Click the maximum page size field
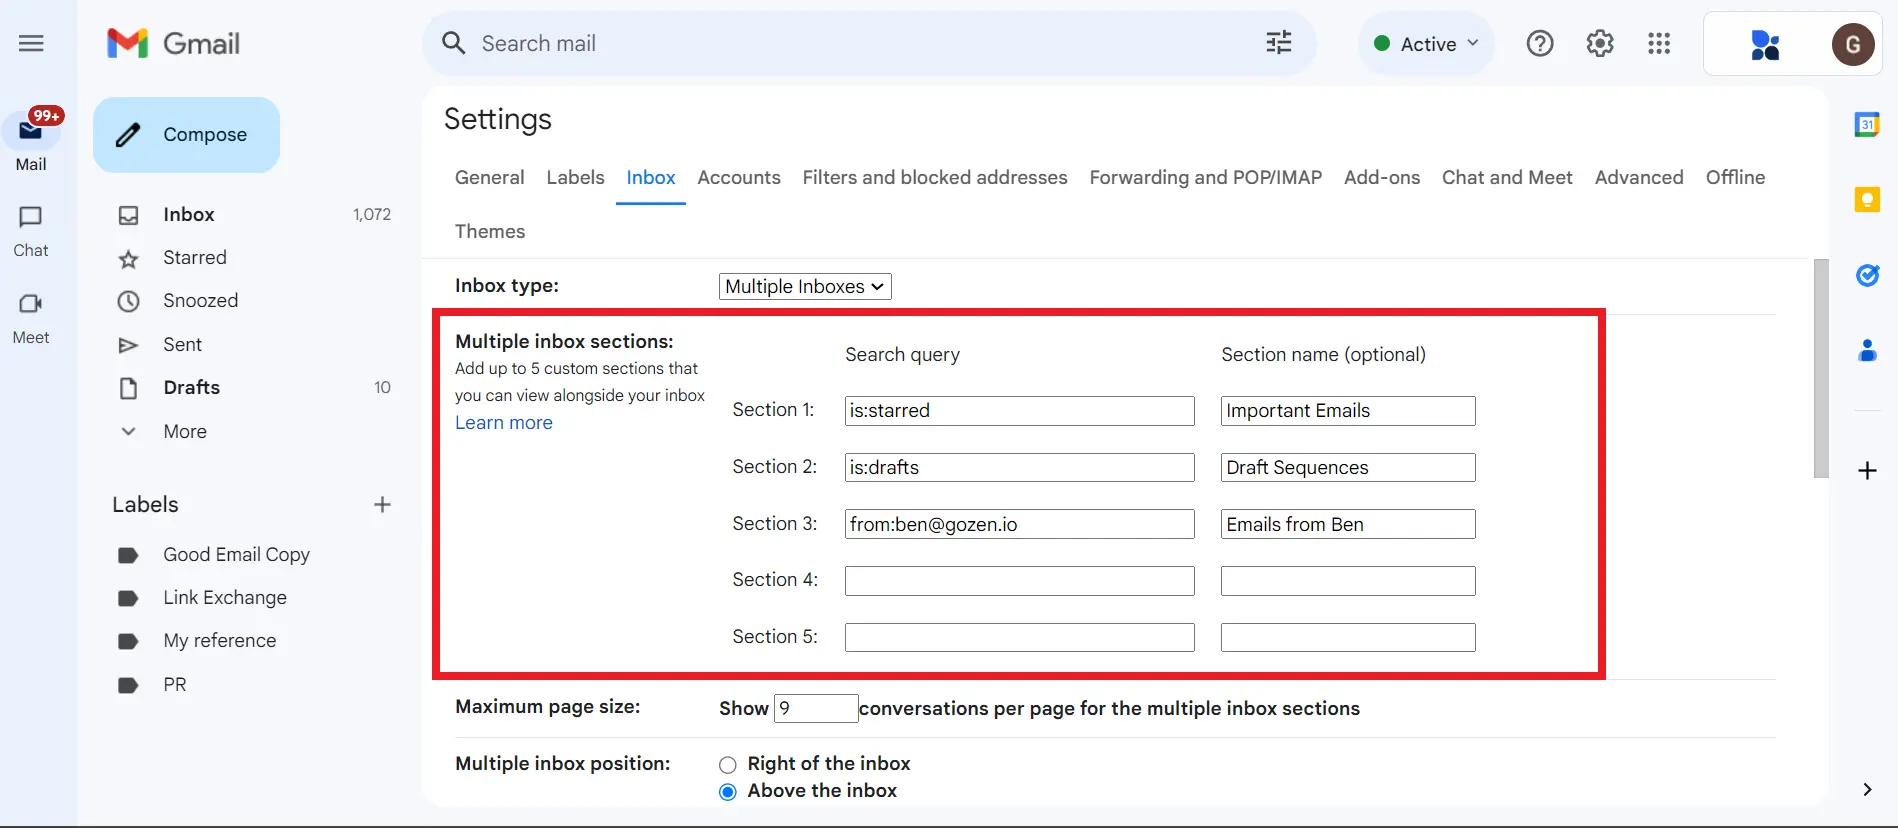 coord(816,708)
